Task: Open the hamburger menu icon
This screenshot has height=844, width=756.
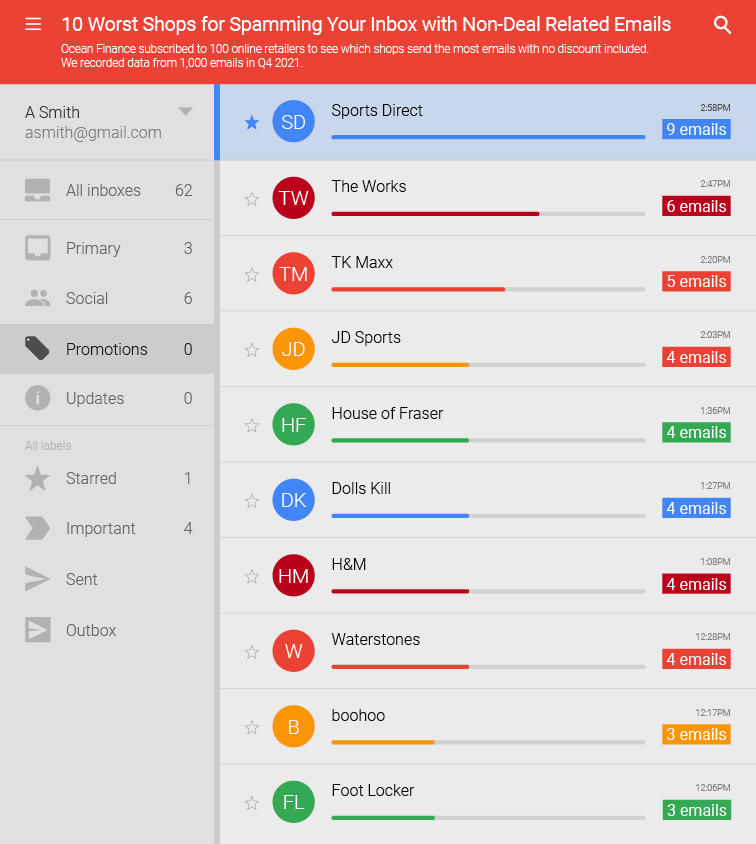Action: click(33, 24)
